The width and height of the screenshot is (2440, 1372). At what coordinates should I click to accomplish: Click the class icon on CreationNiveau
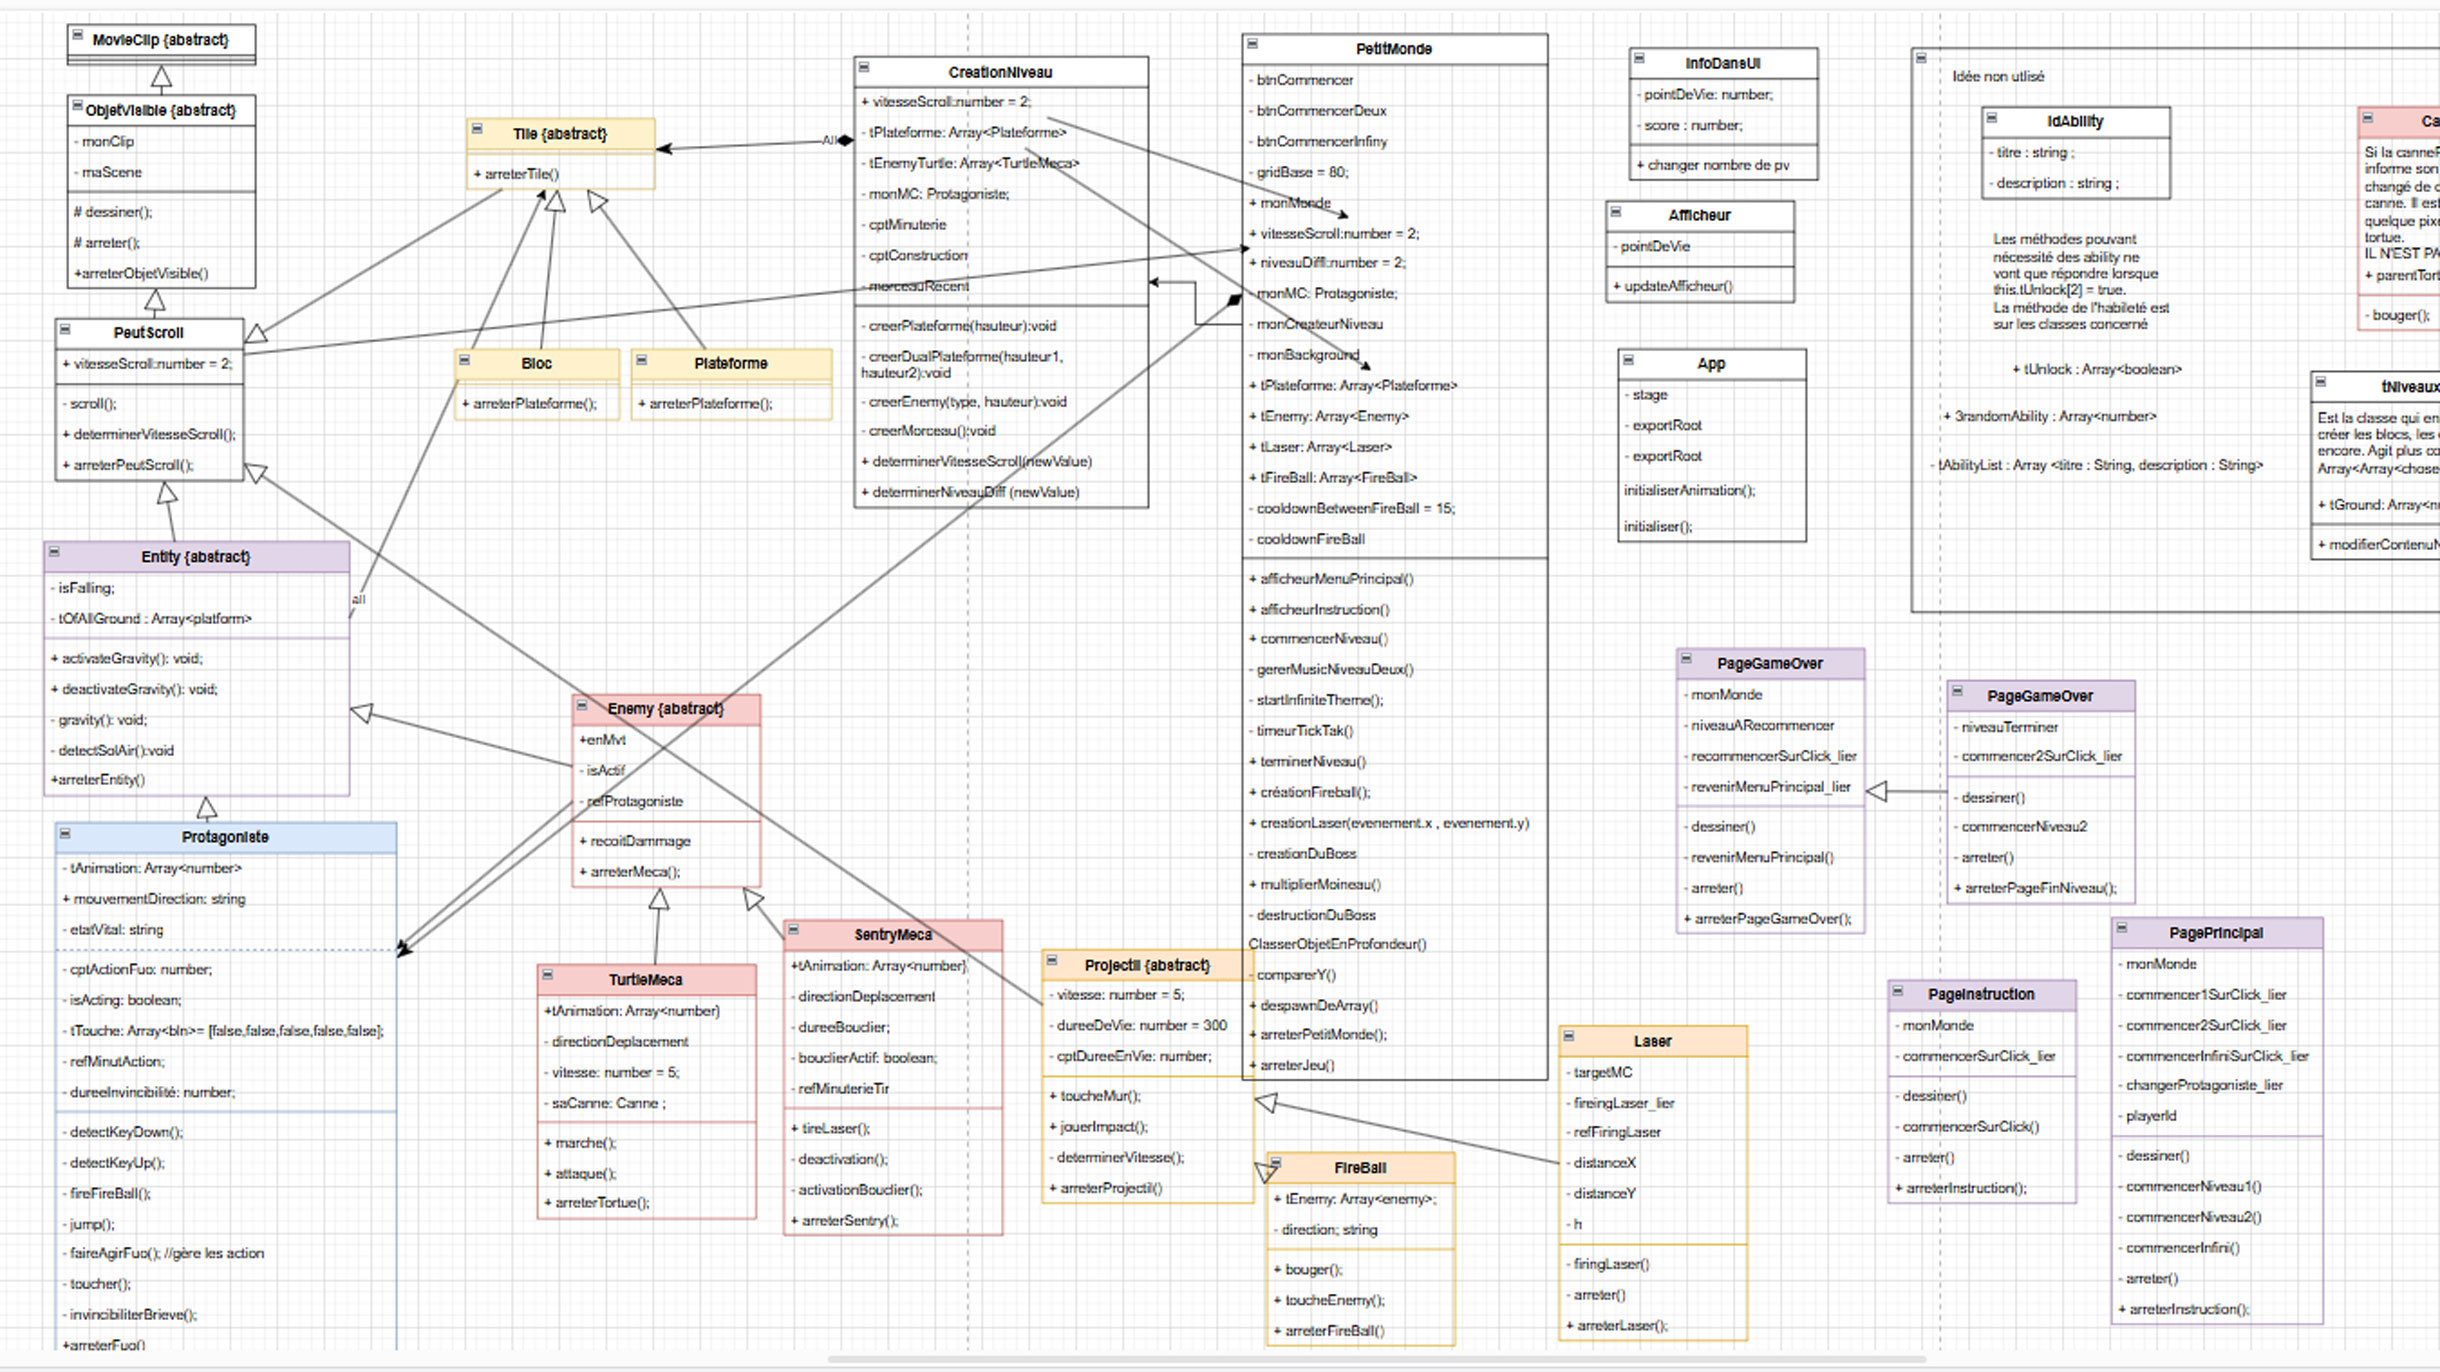coord(865,68)
